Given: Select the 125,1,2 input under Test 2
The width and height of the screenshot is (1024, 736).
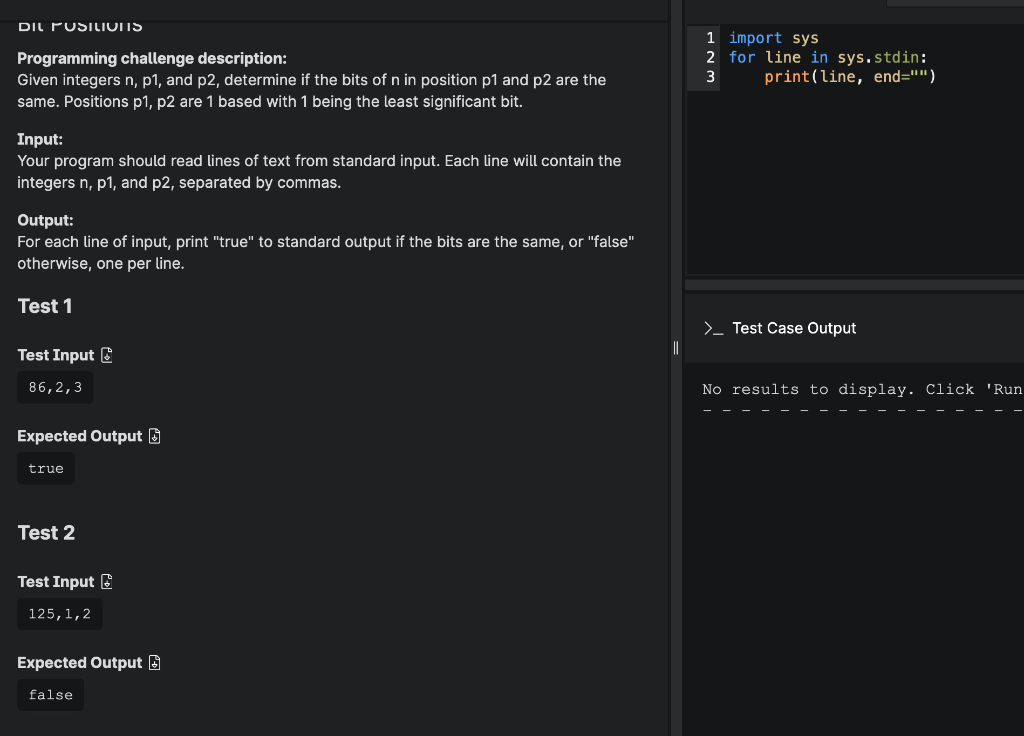Looking at the screenshot, I should [59, 613].
